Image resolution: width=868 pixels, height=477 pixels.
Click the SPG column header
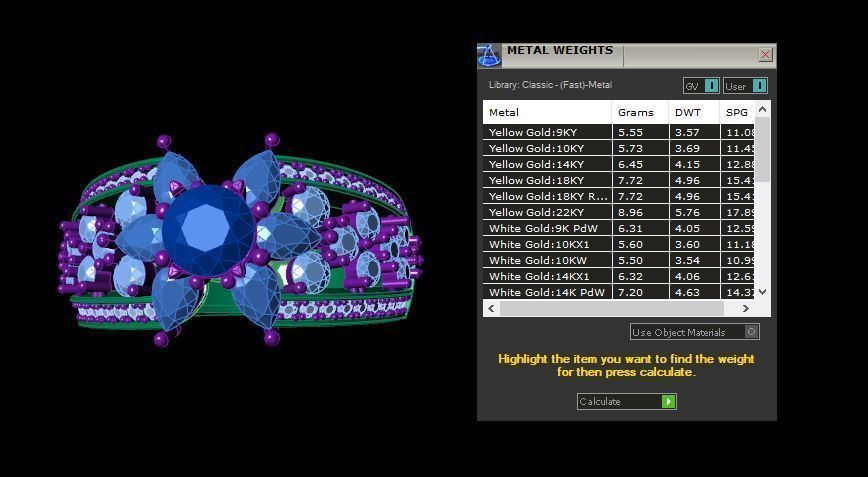tap(737, 112)
